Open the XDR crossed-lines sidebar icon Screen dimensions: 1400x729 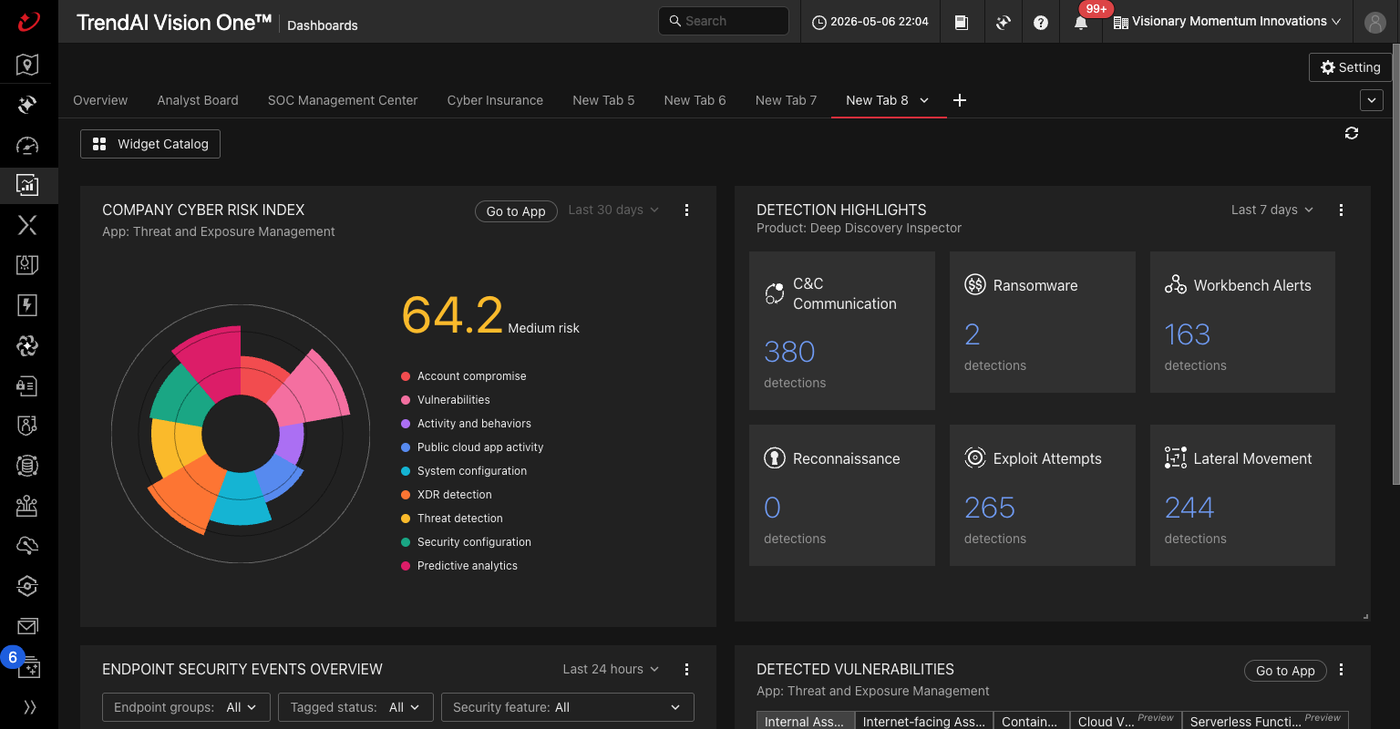pos(28,225)
